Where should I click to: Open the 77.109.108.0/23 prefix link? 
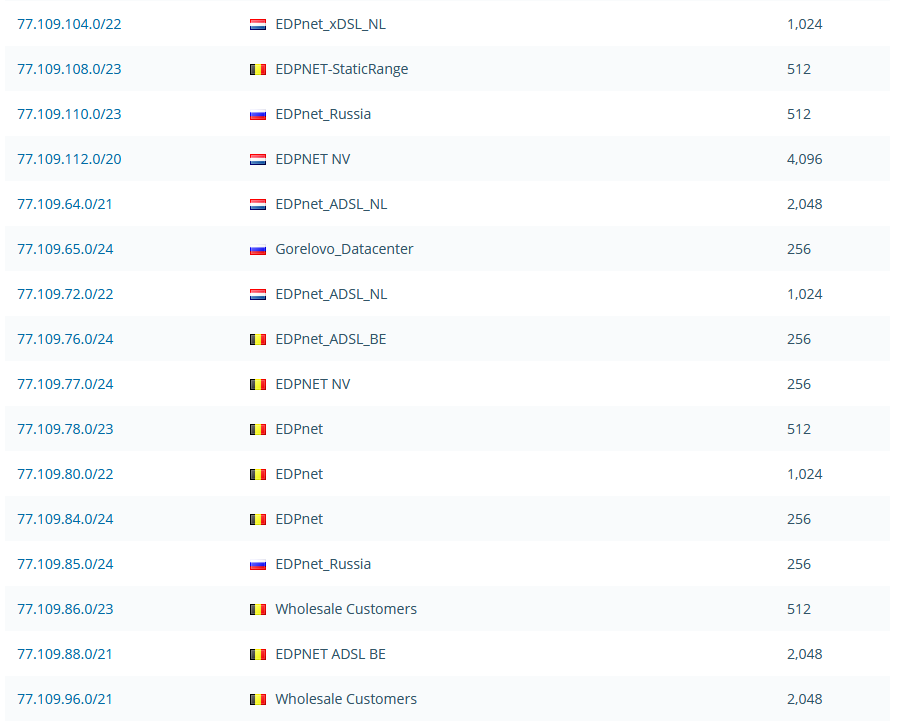tap(69, 69)
